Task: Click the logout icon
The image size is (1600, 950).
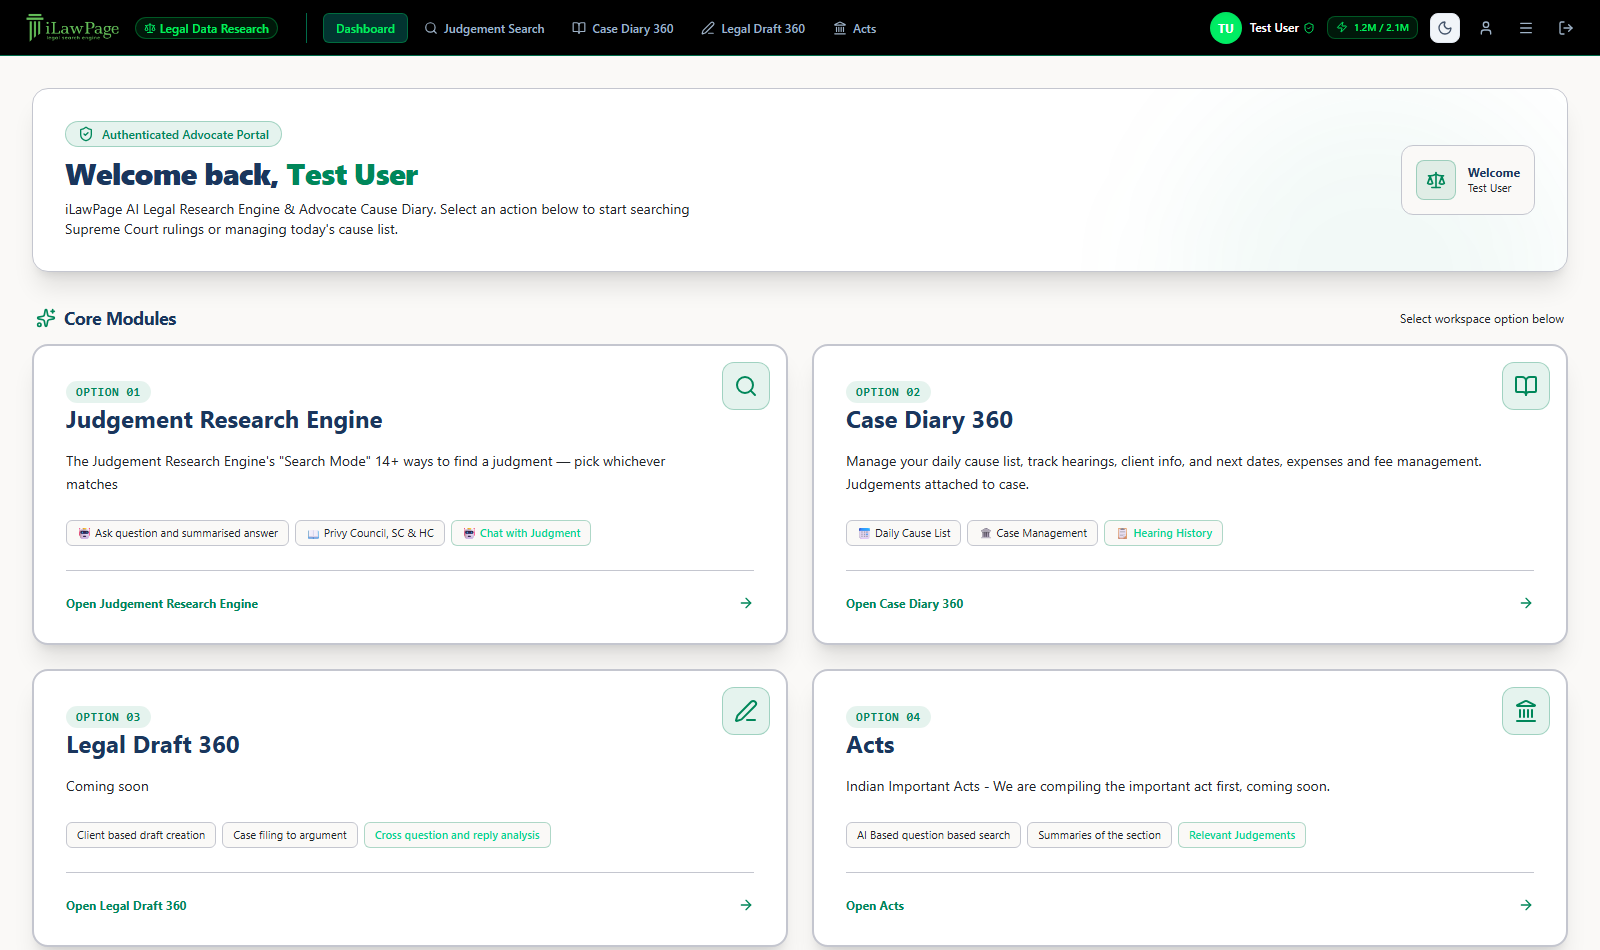Action: [x=1566, y=28]
